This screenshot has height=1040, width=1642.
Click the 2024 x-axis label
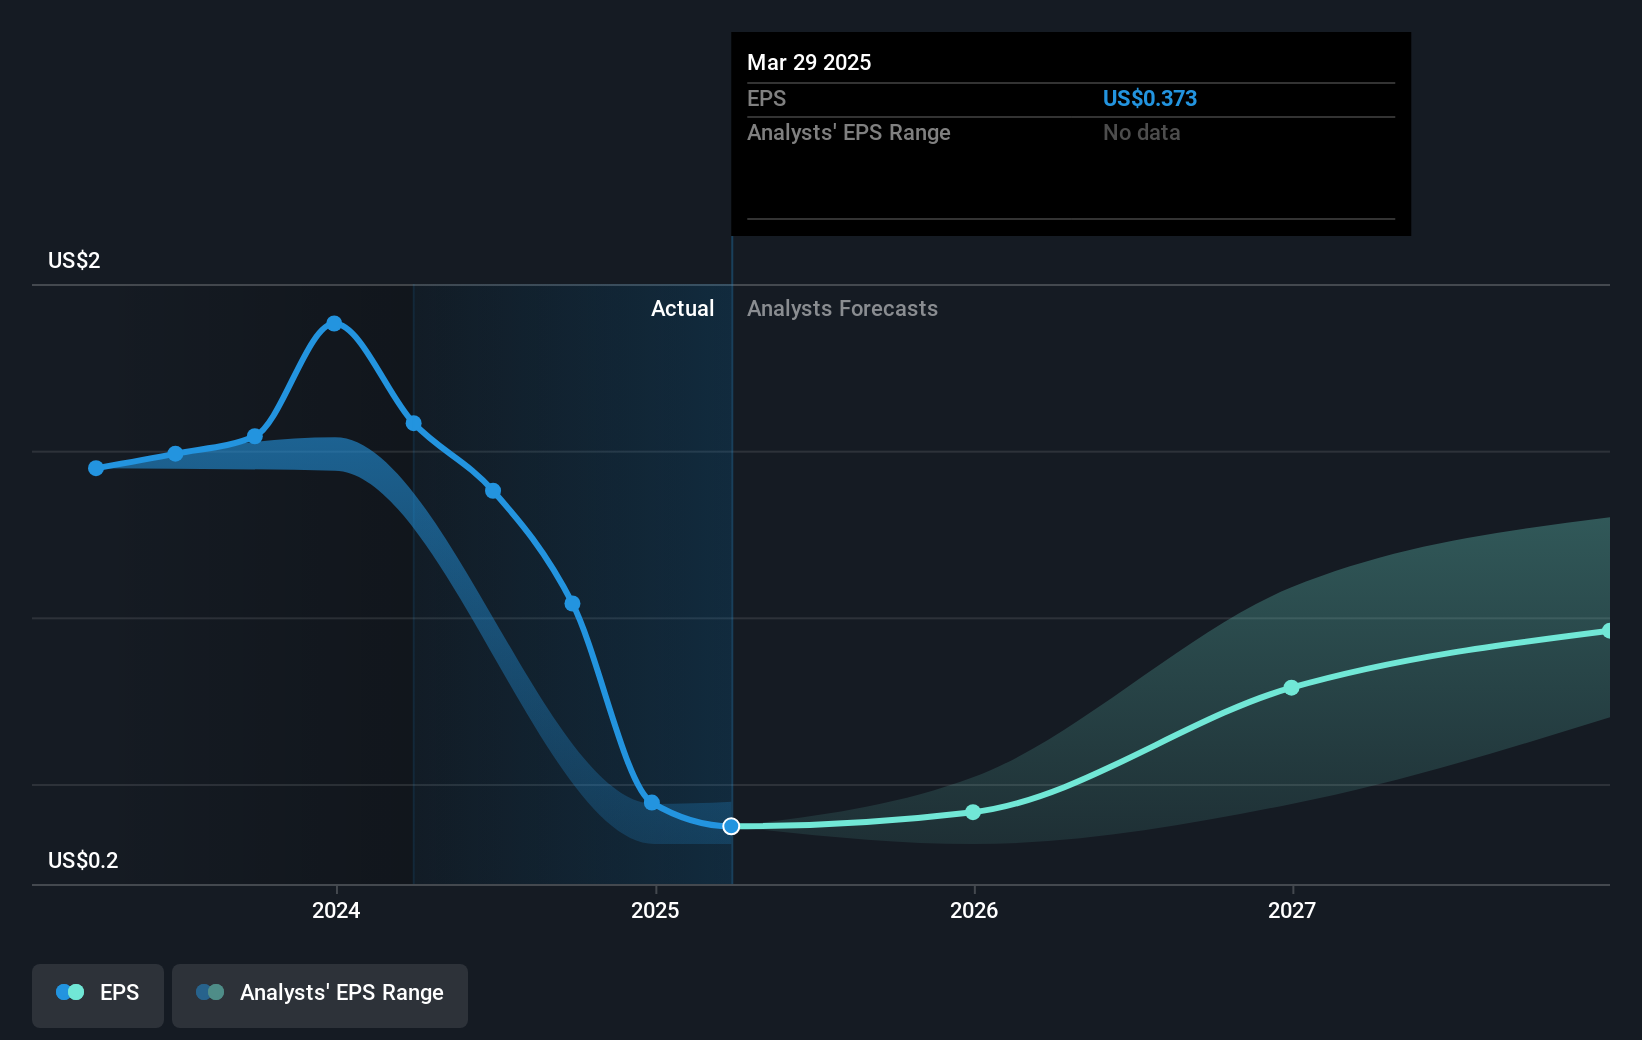336,910
